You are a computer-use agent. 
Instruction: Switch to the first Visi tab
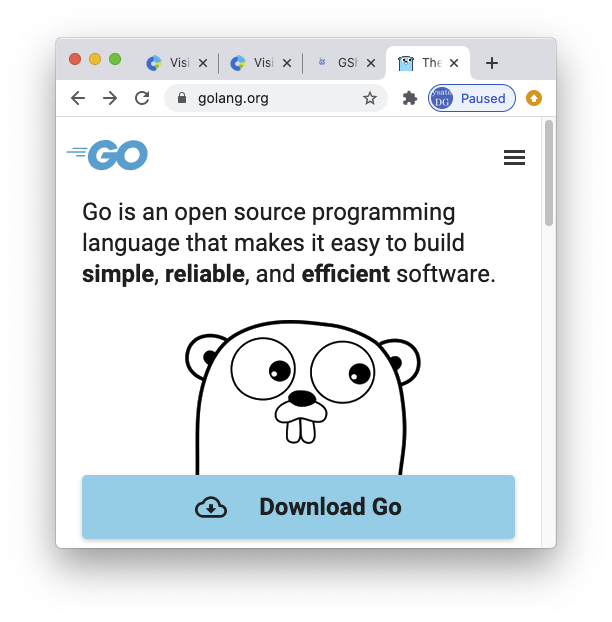(x=170, y=63)
